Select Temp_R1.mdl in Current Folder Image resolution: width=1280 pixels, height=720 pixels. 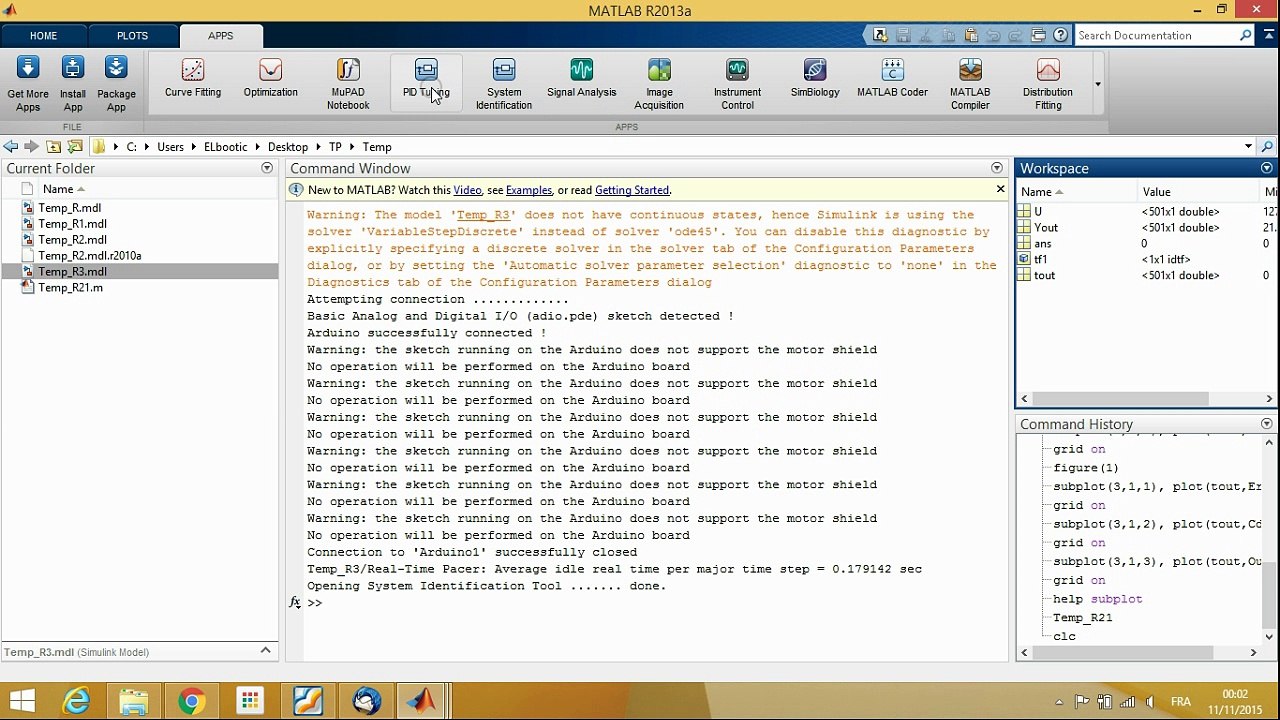click(x=72, y=224)
